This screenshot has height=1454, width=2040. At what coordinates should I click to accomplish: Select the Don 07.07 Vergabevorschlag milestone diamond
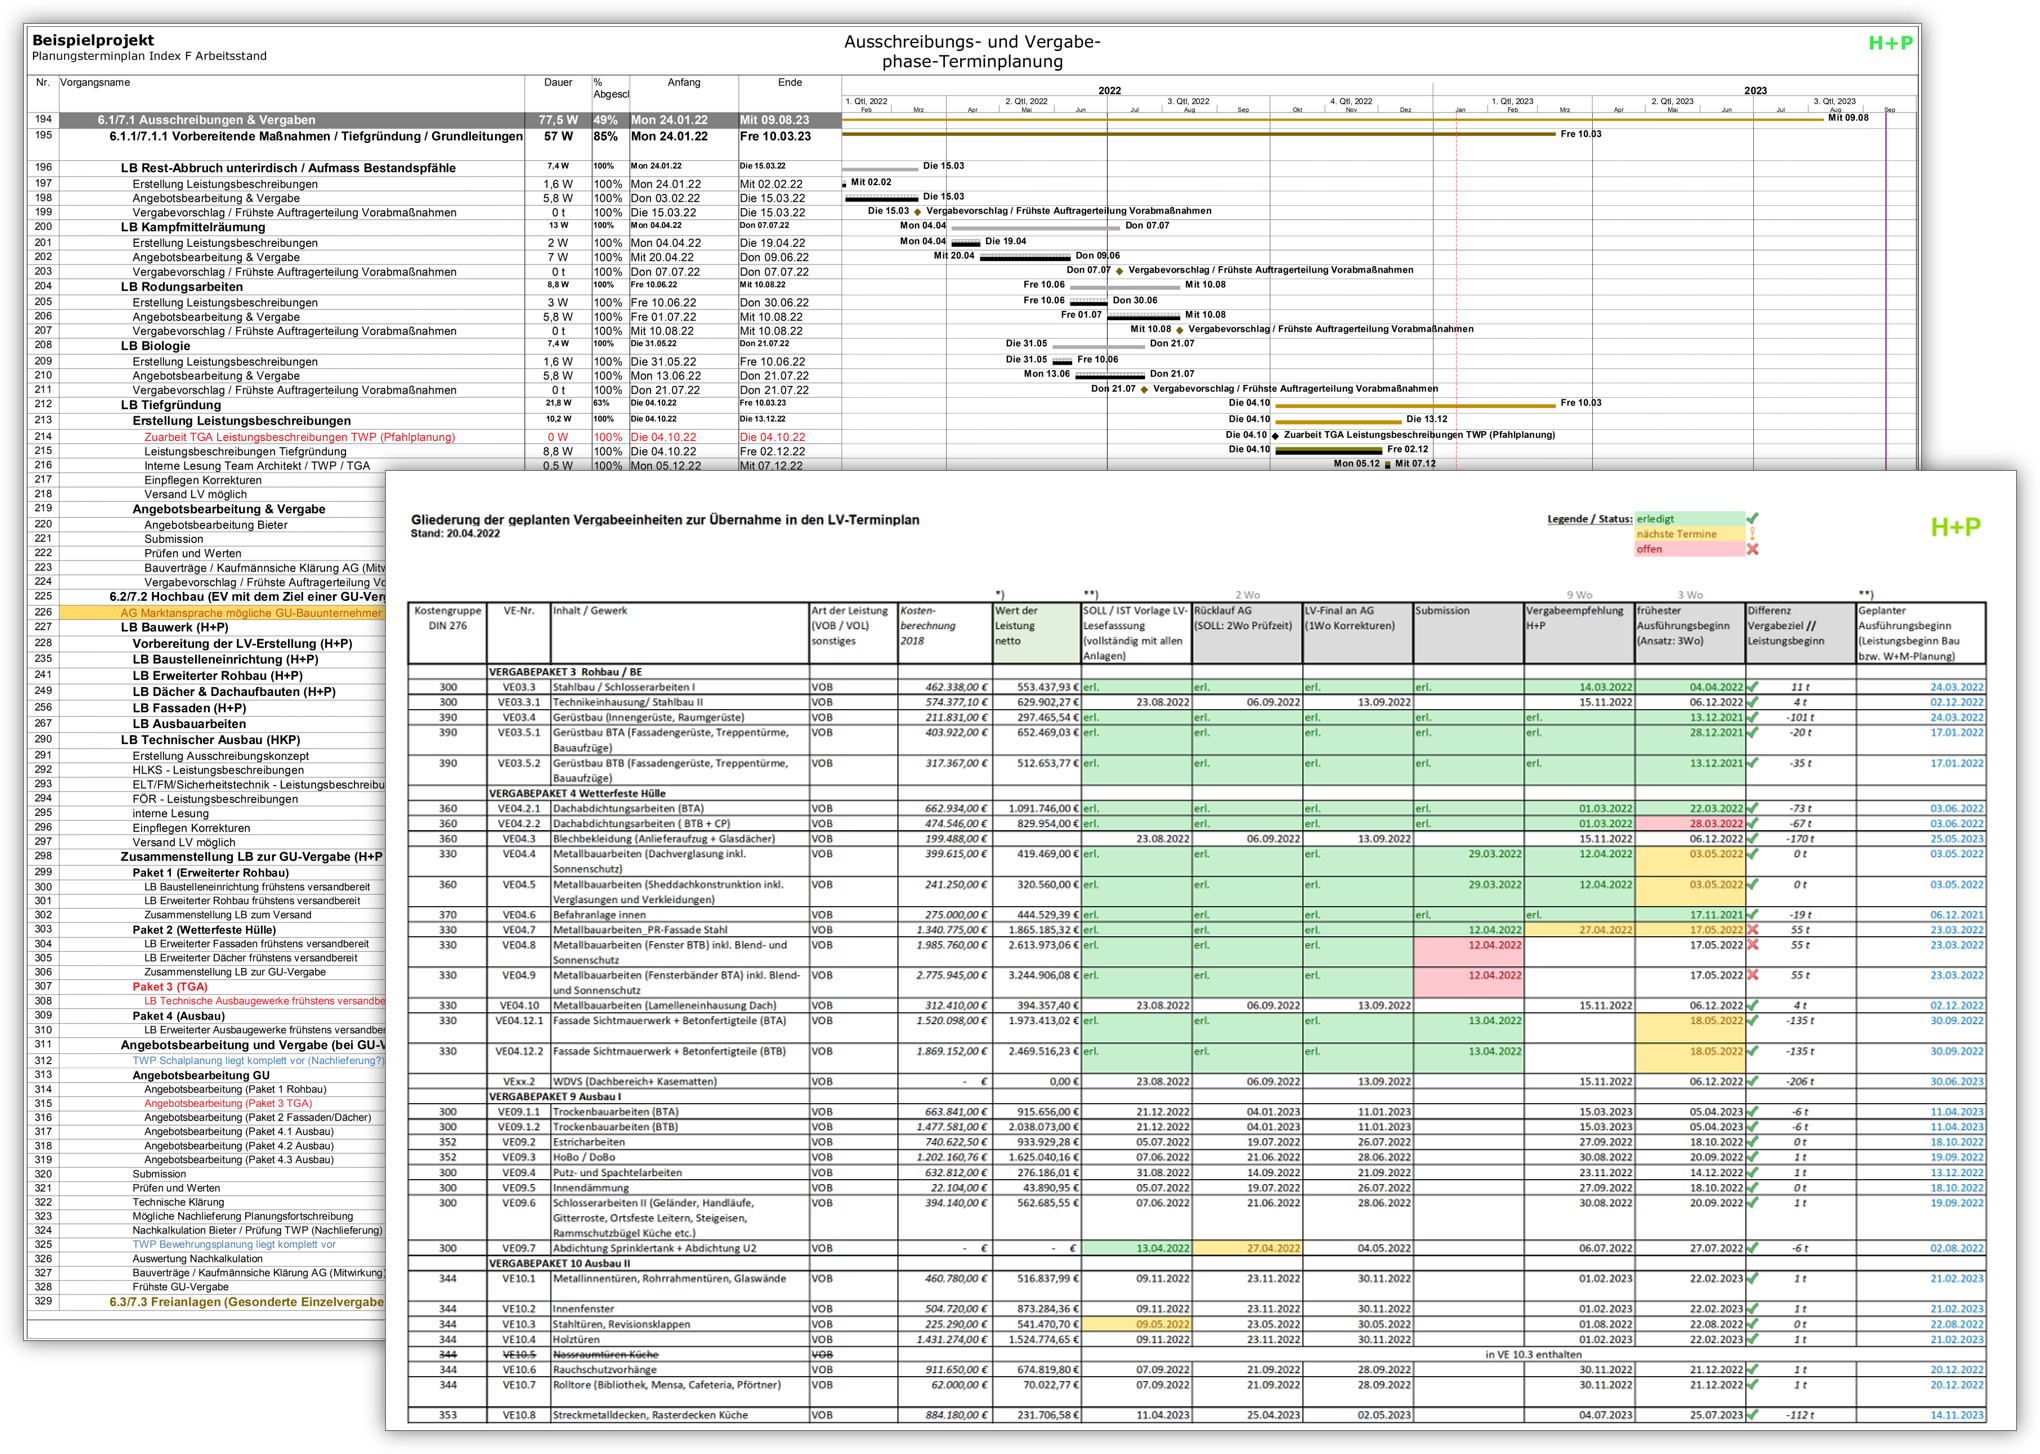click(1119, 271)
